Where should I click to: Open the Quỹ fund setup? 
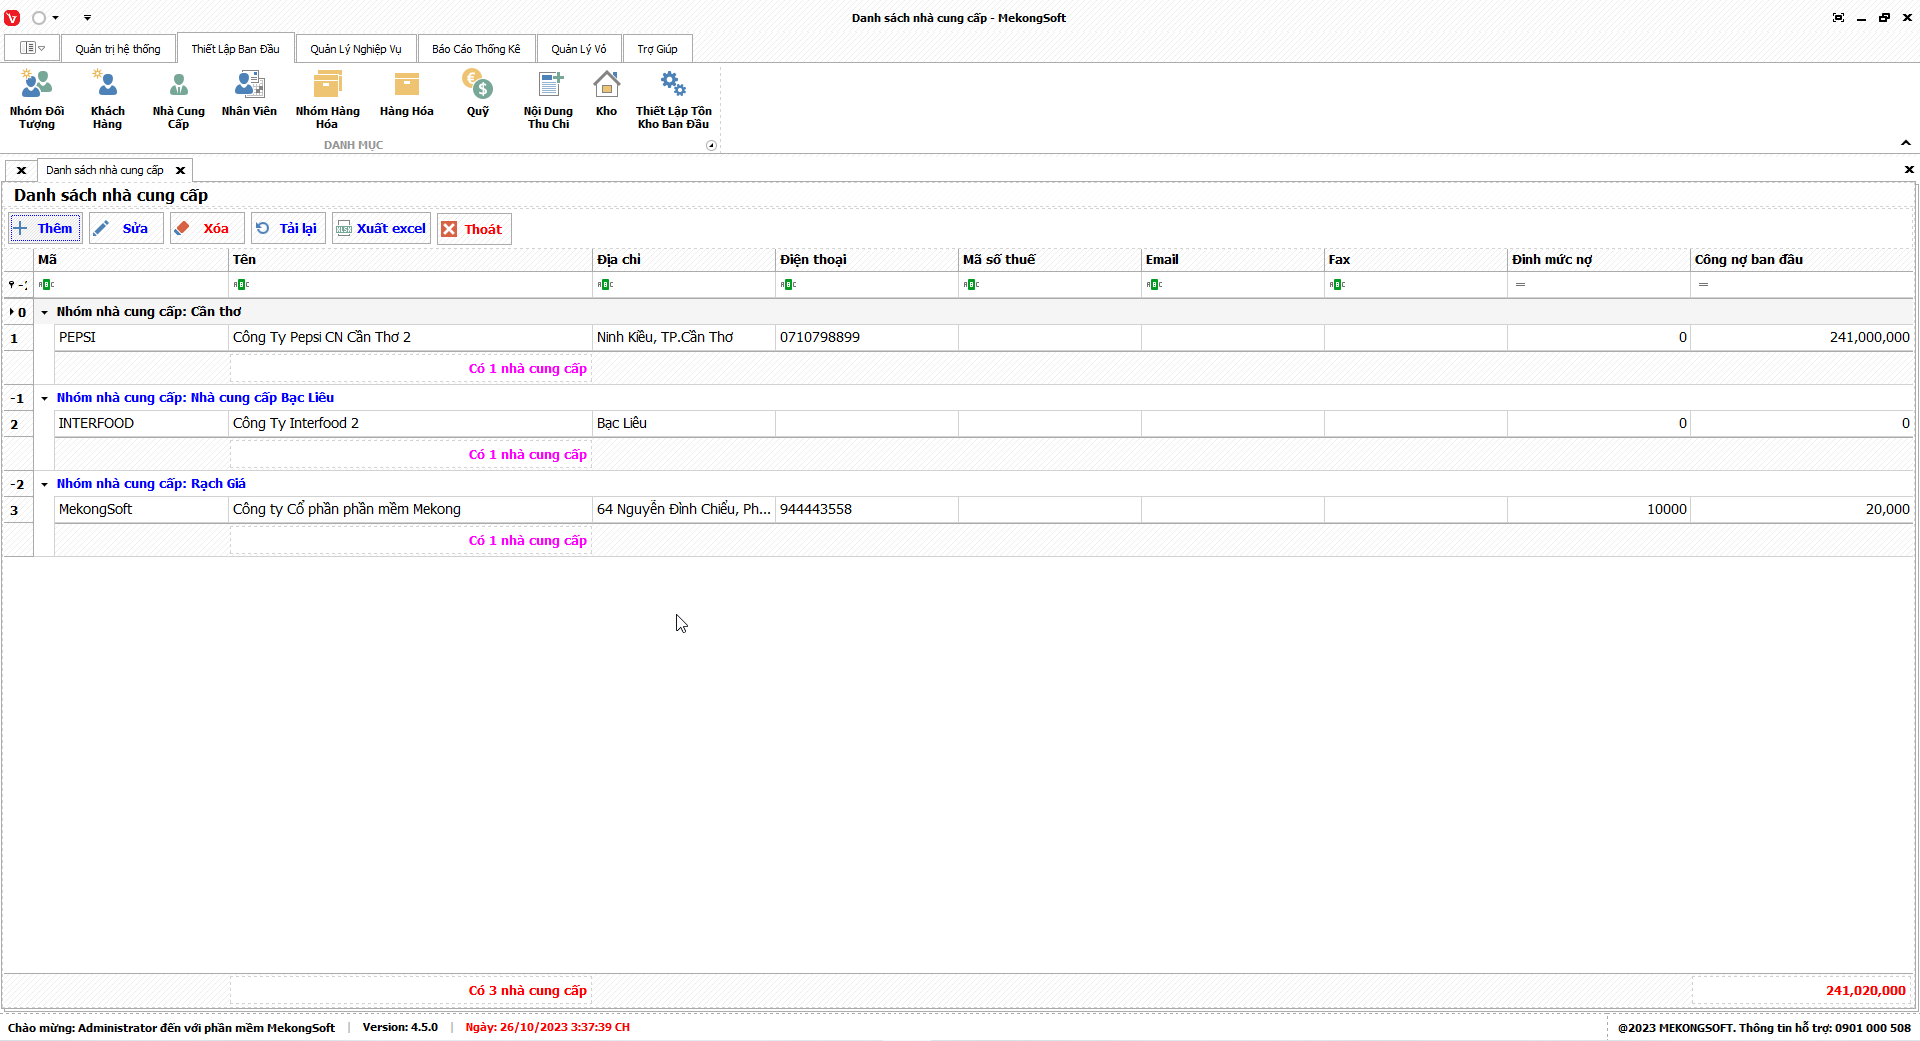pyautogui.click(x=478, y=93)
